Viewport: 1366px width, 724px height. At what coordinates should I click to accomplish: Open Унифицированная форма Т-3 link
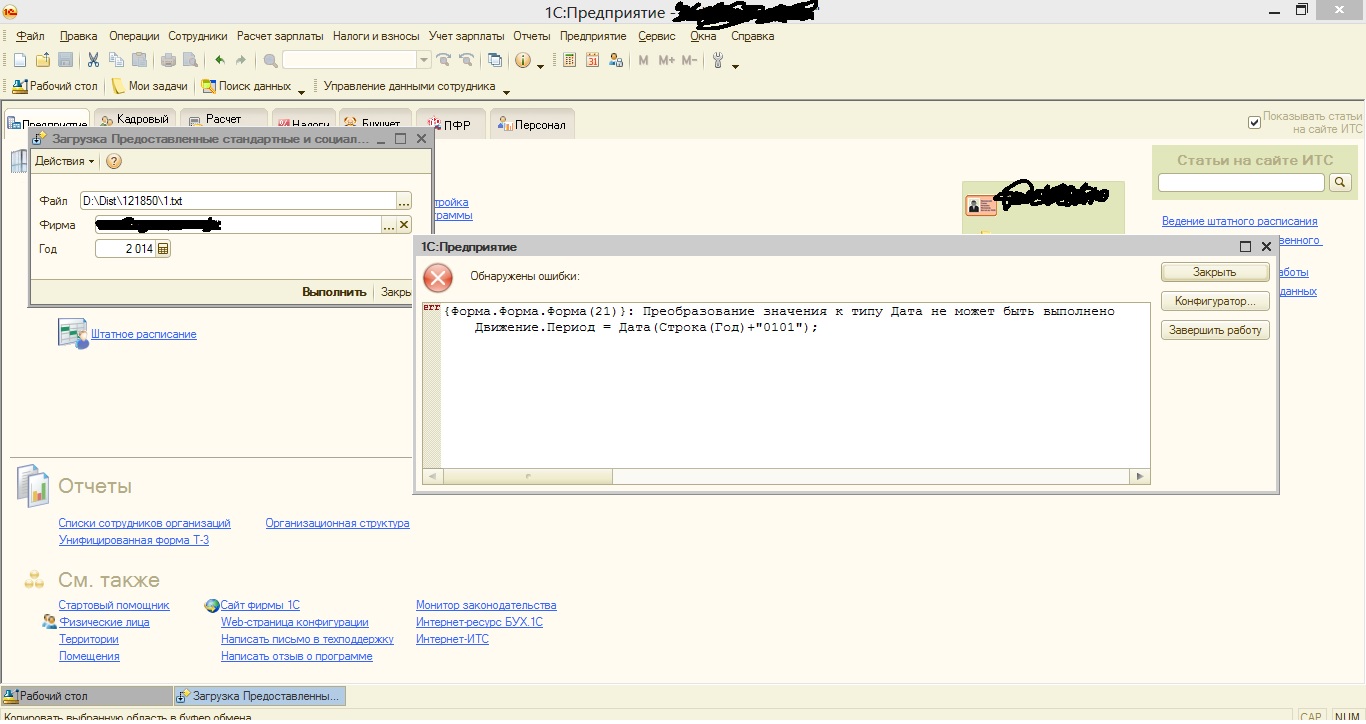coord(133,540)
